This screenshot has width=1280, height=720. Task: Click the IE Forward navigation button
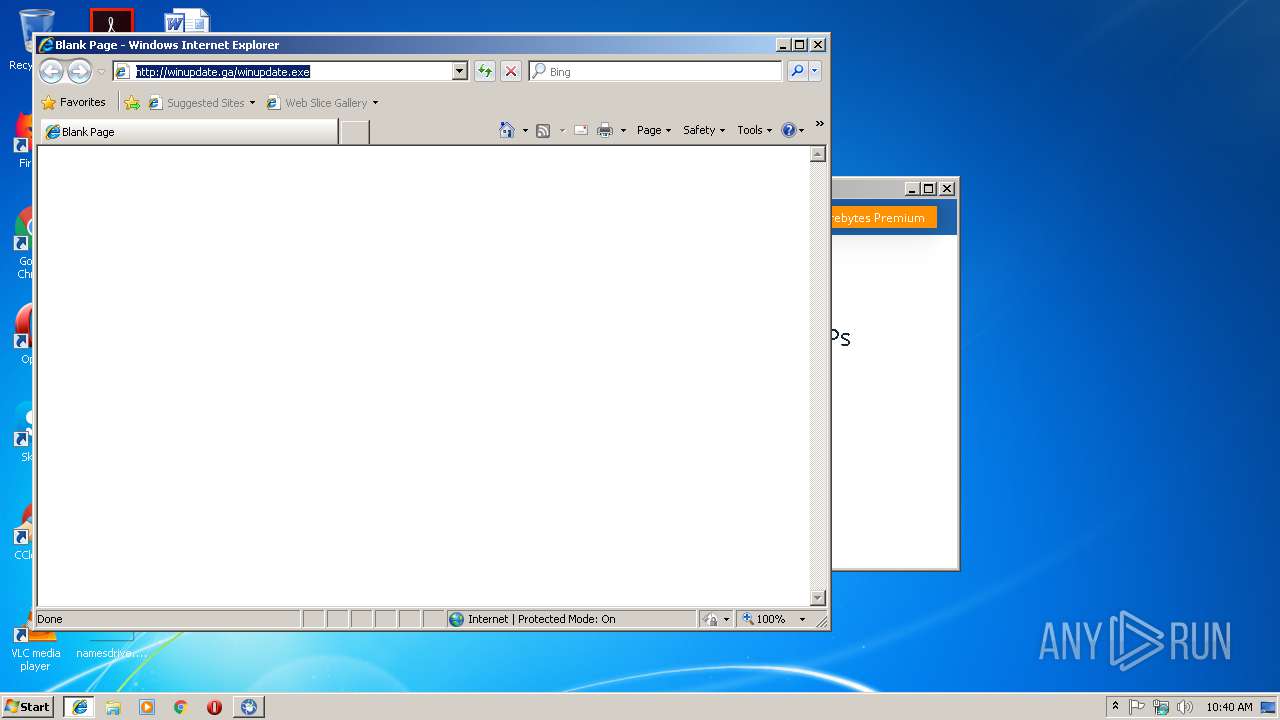click(x=79, y=71)
